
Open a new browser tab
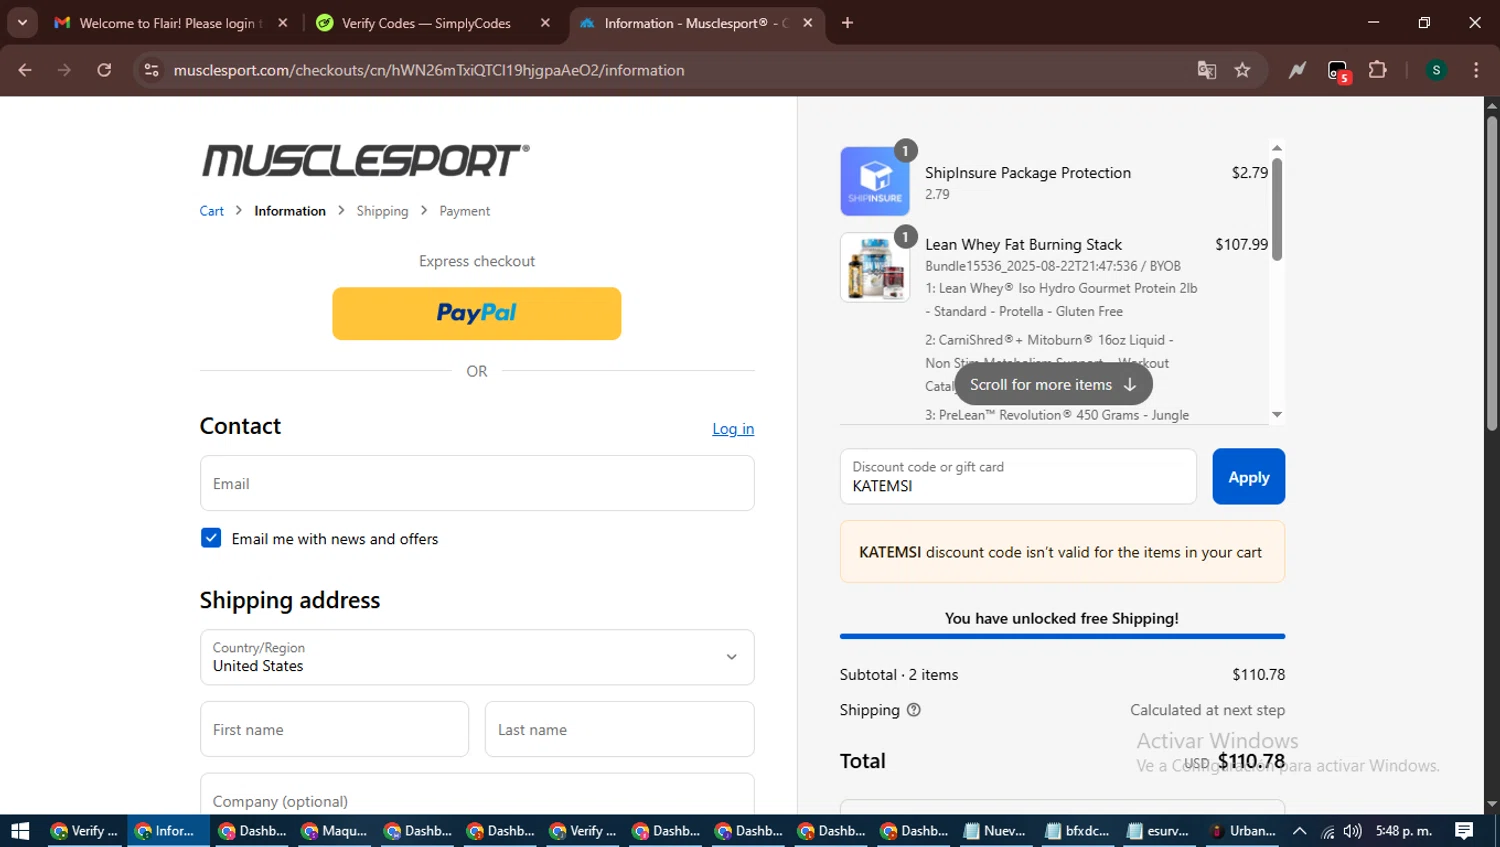pyautogui.click(x=847, y=23)
